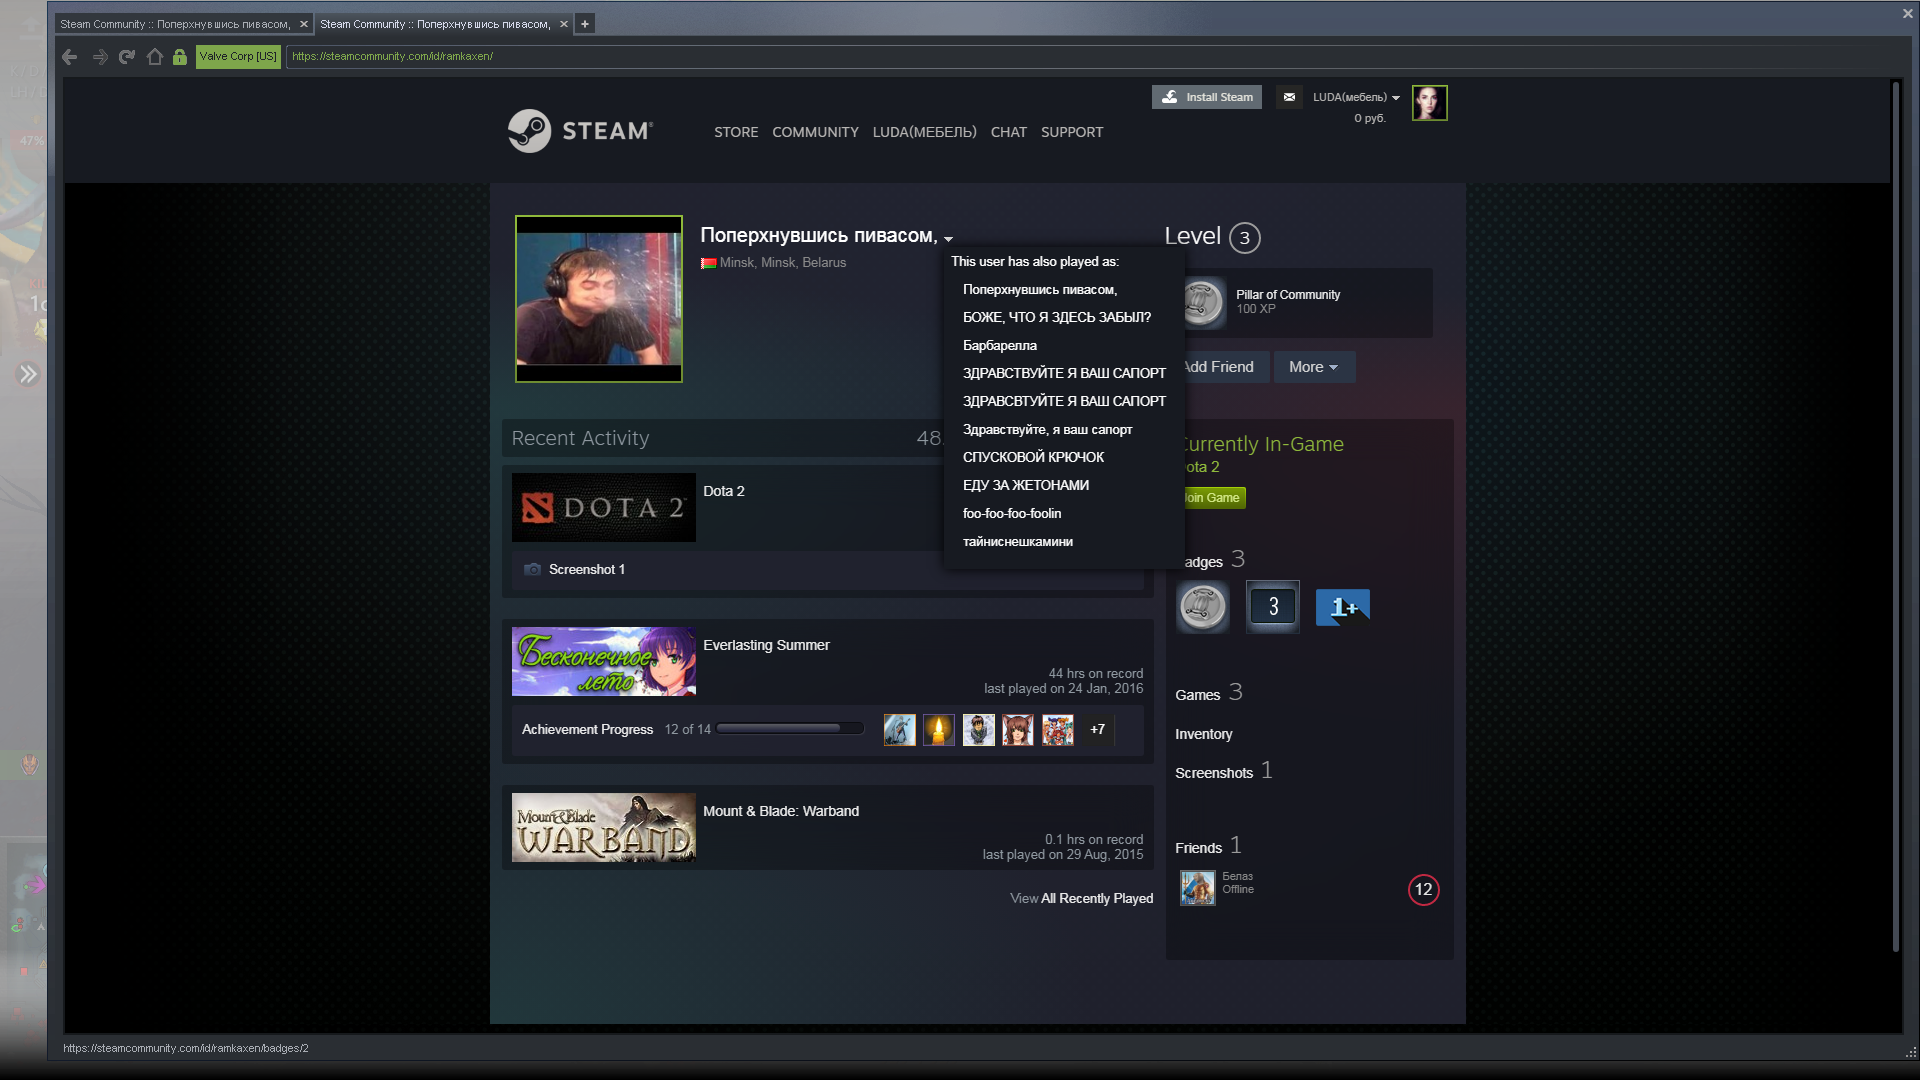Open the profile name alias dropdown arrow
Viewport: 1920px width, 1080px height.
pyautogui.click(x=948, y=240)
